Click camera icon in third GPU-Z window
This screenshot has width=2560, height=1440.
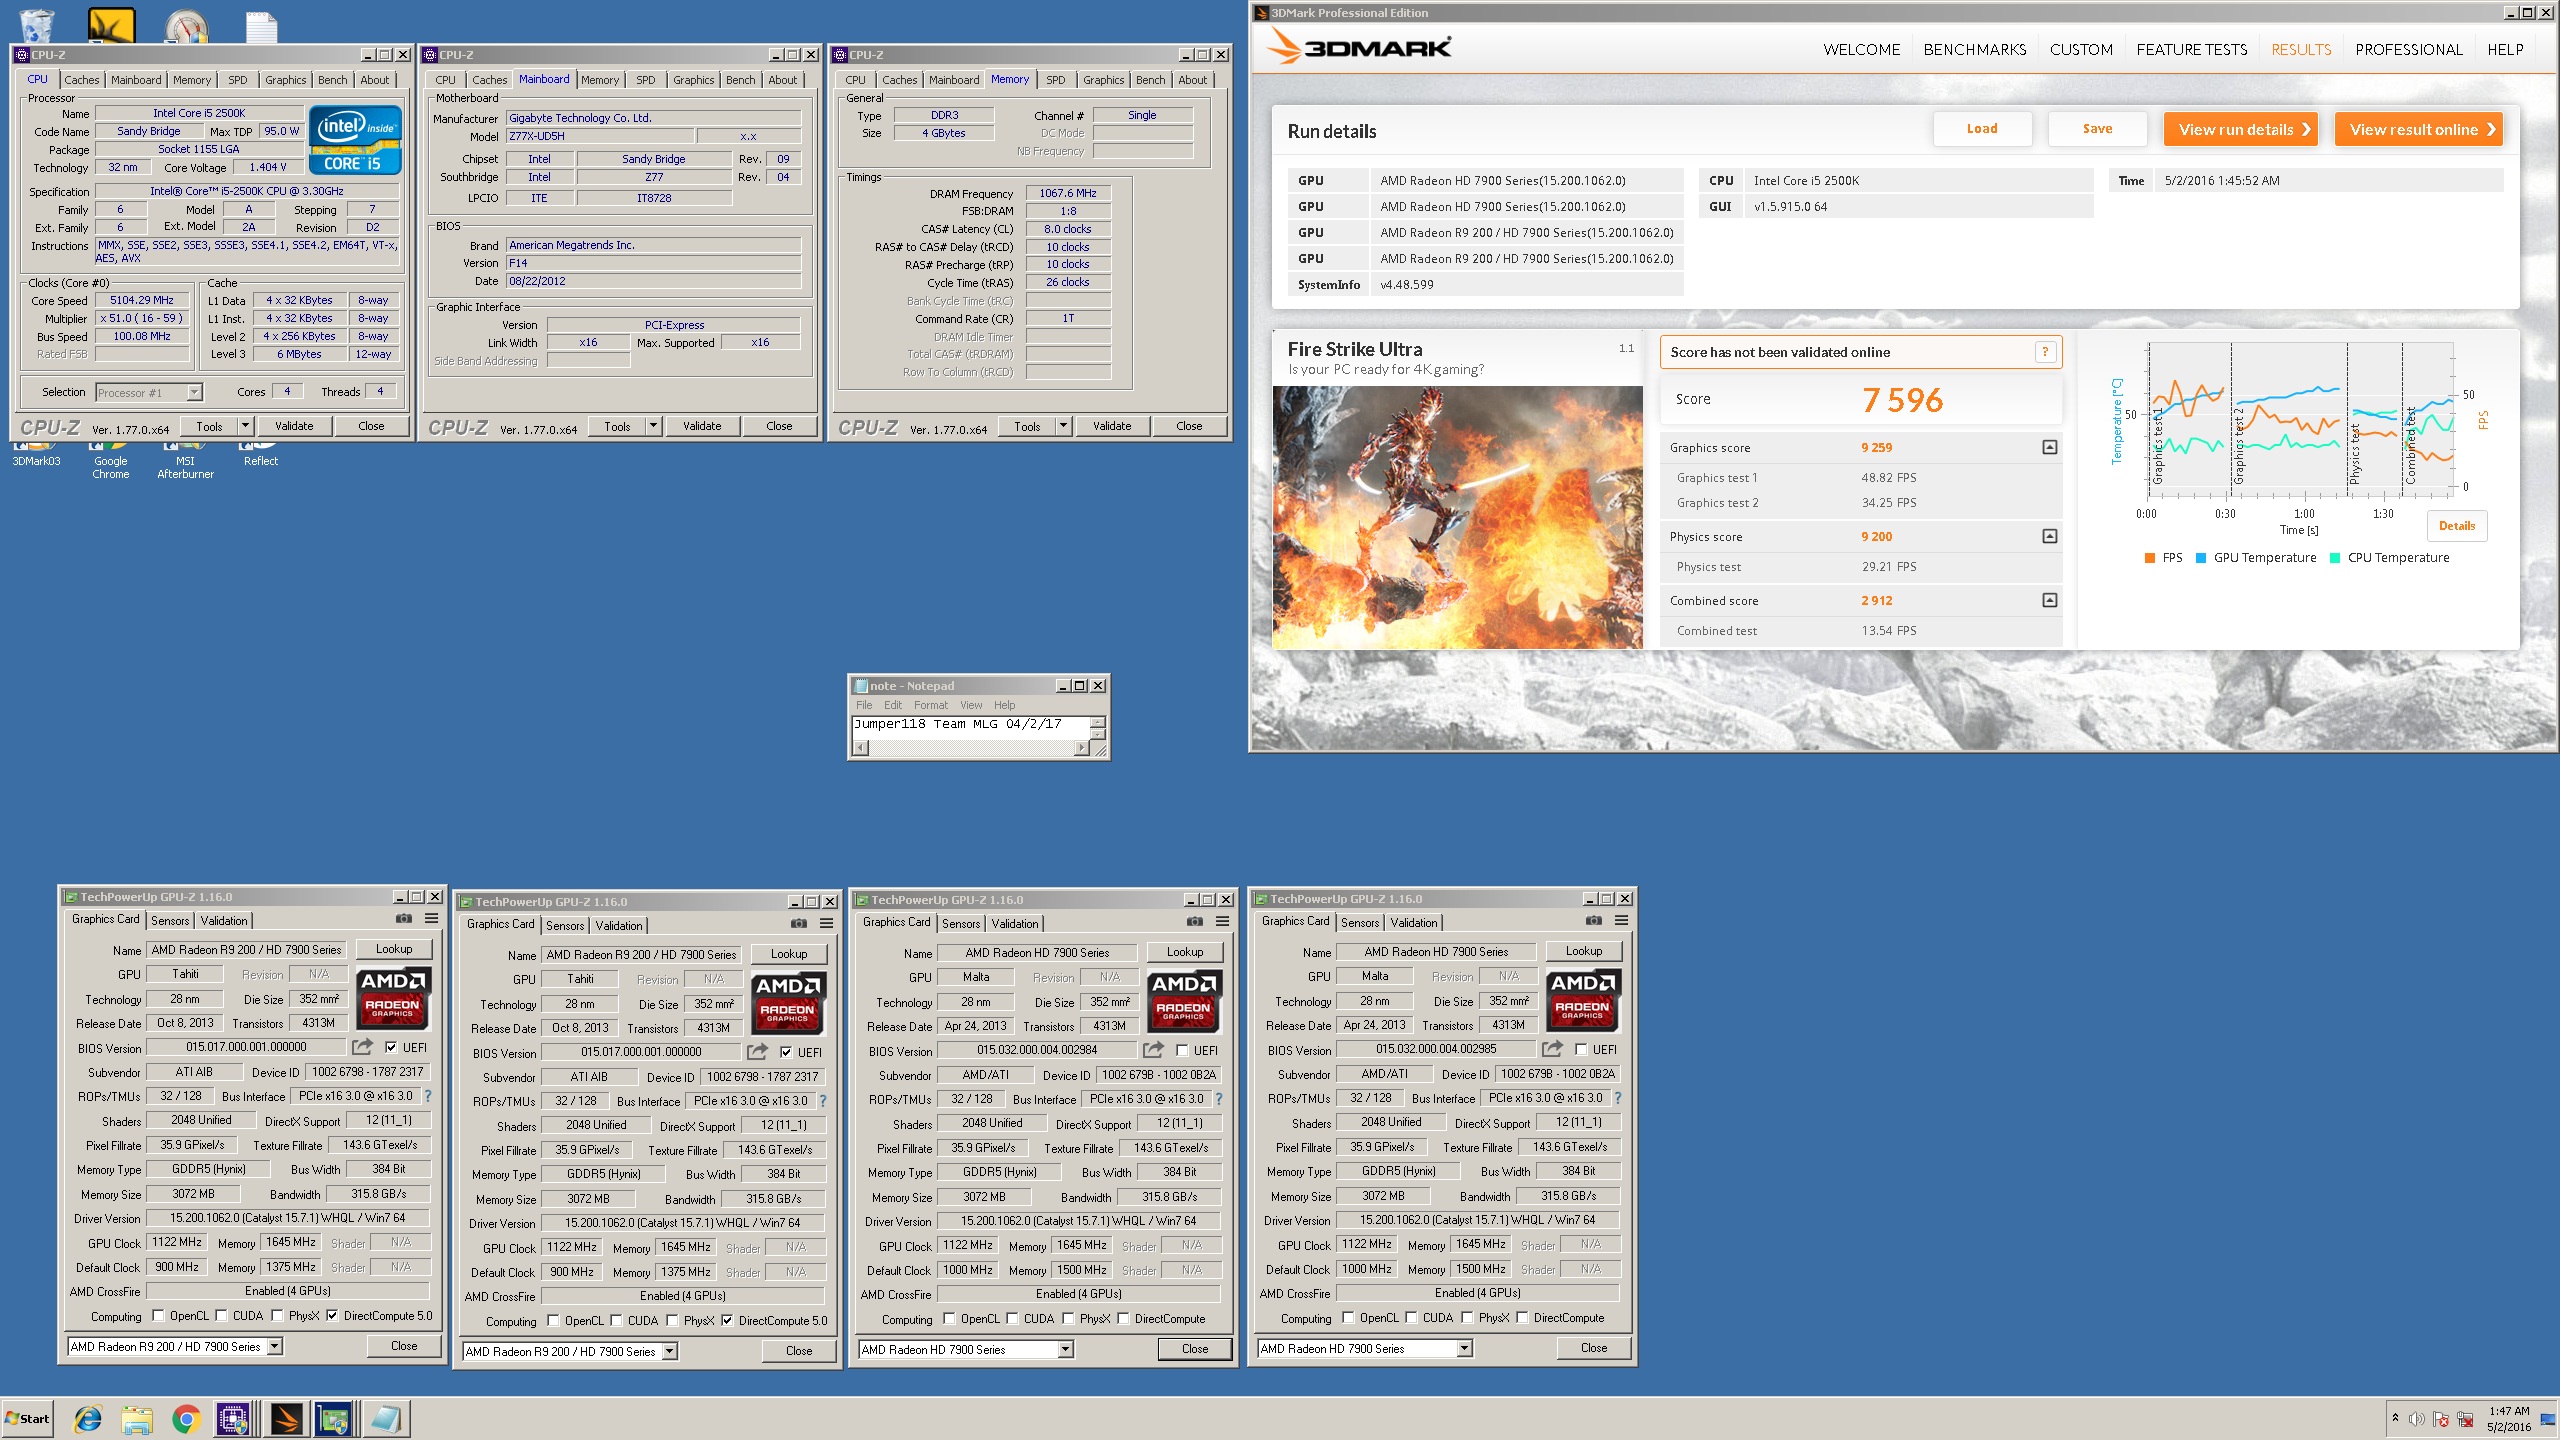click(x=1194, y=921)
